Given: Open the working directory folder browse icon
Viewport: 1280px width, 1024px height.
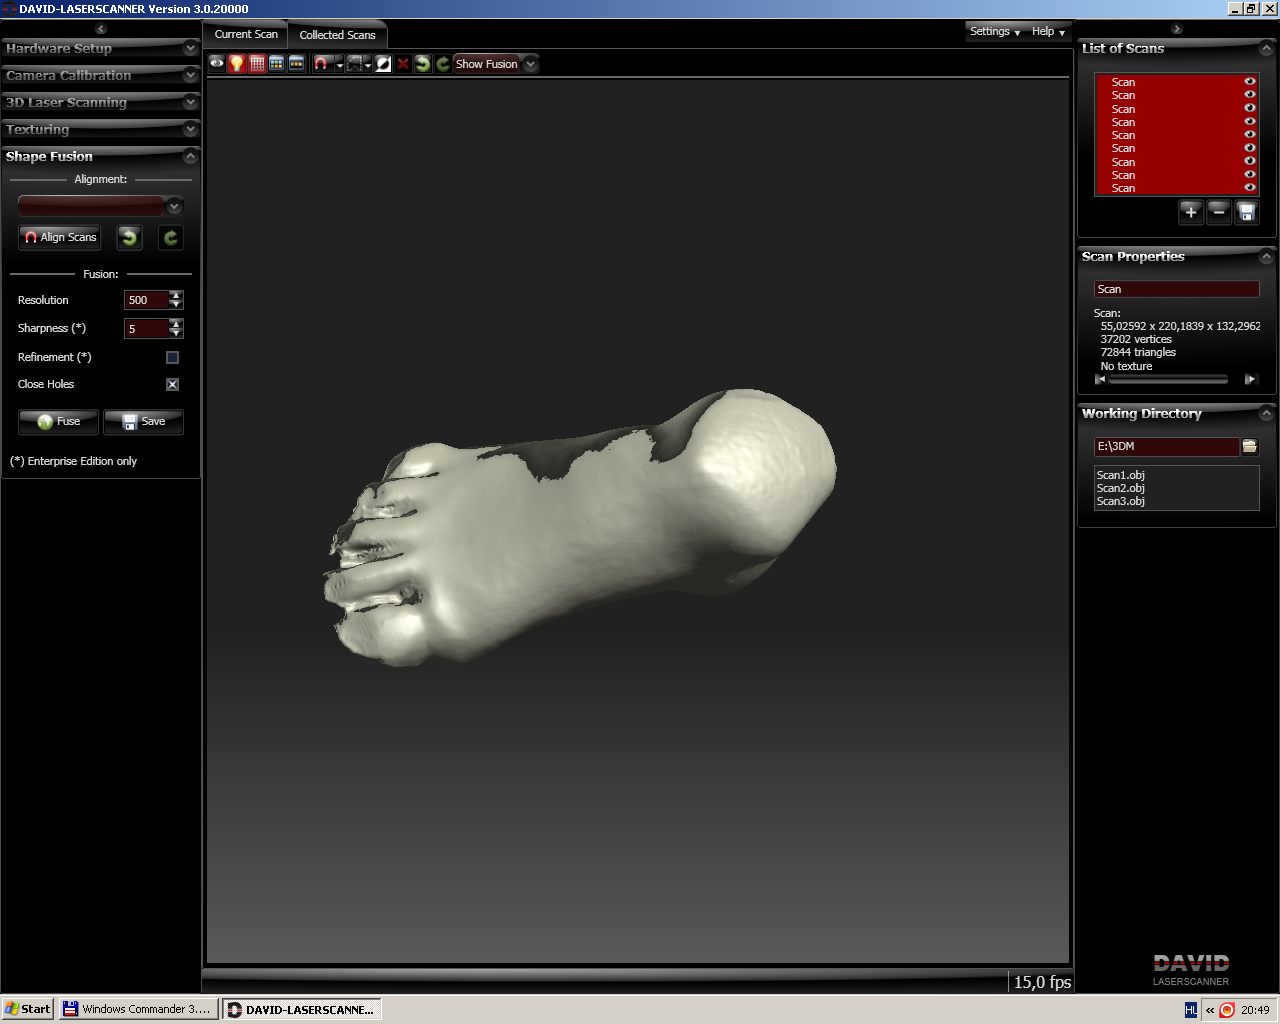Looking at the screenshot, I should tap(1249, 447).
